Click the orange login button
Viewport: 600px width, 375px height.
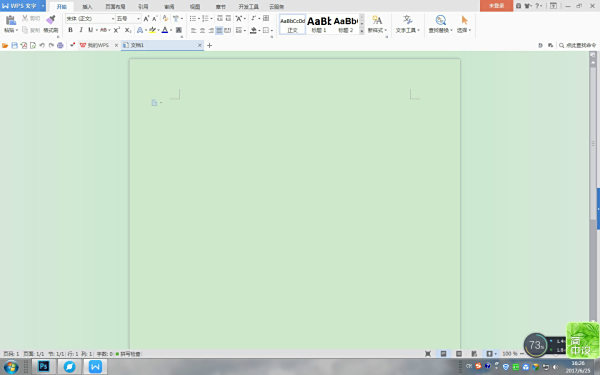pos(496,6)
